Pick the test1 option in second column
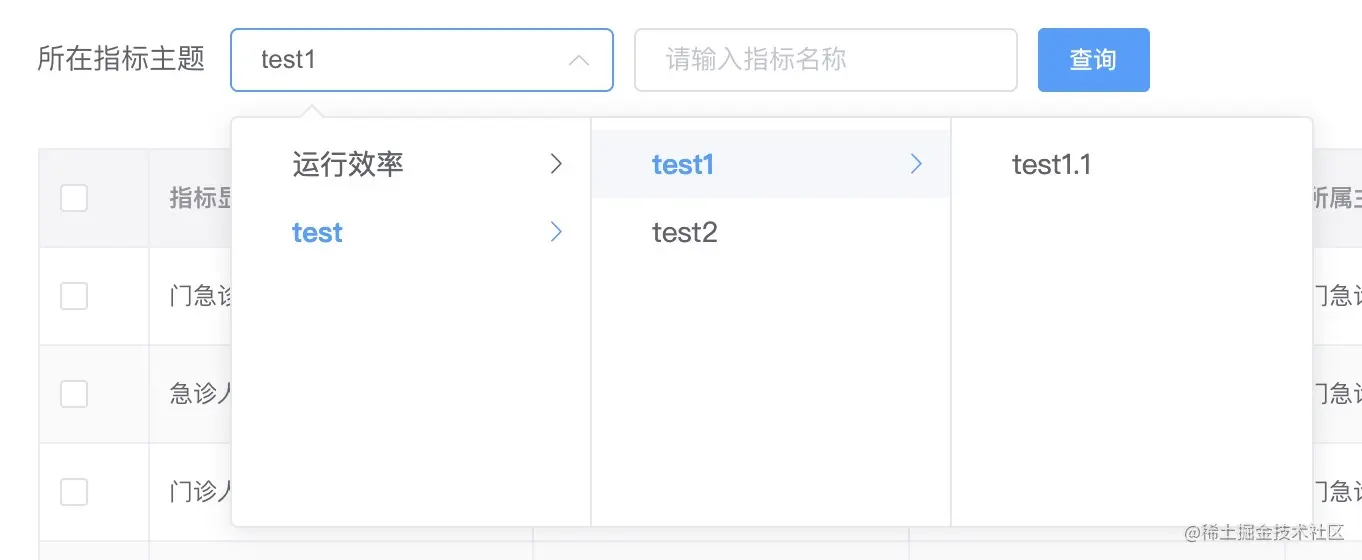 683,164
